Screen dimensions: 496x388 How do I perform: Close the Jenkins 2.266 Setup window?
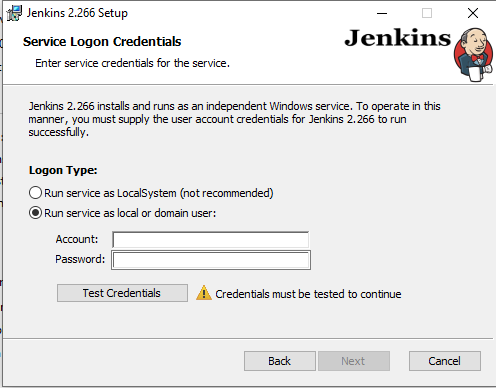click(x=473, y=13)
